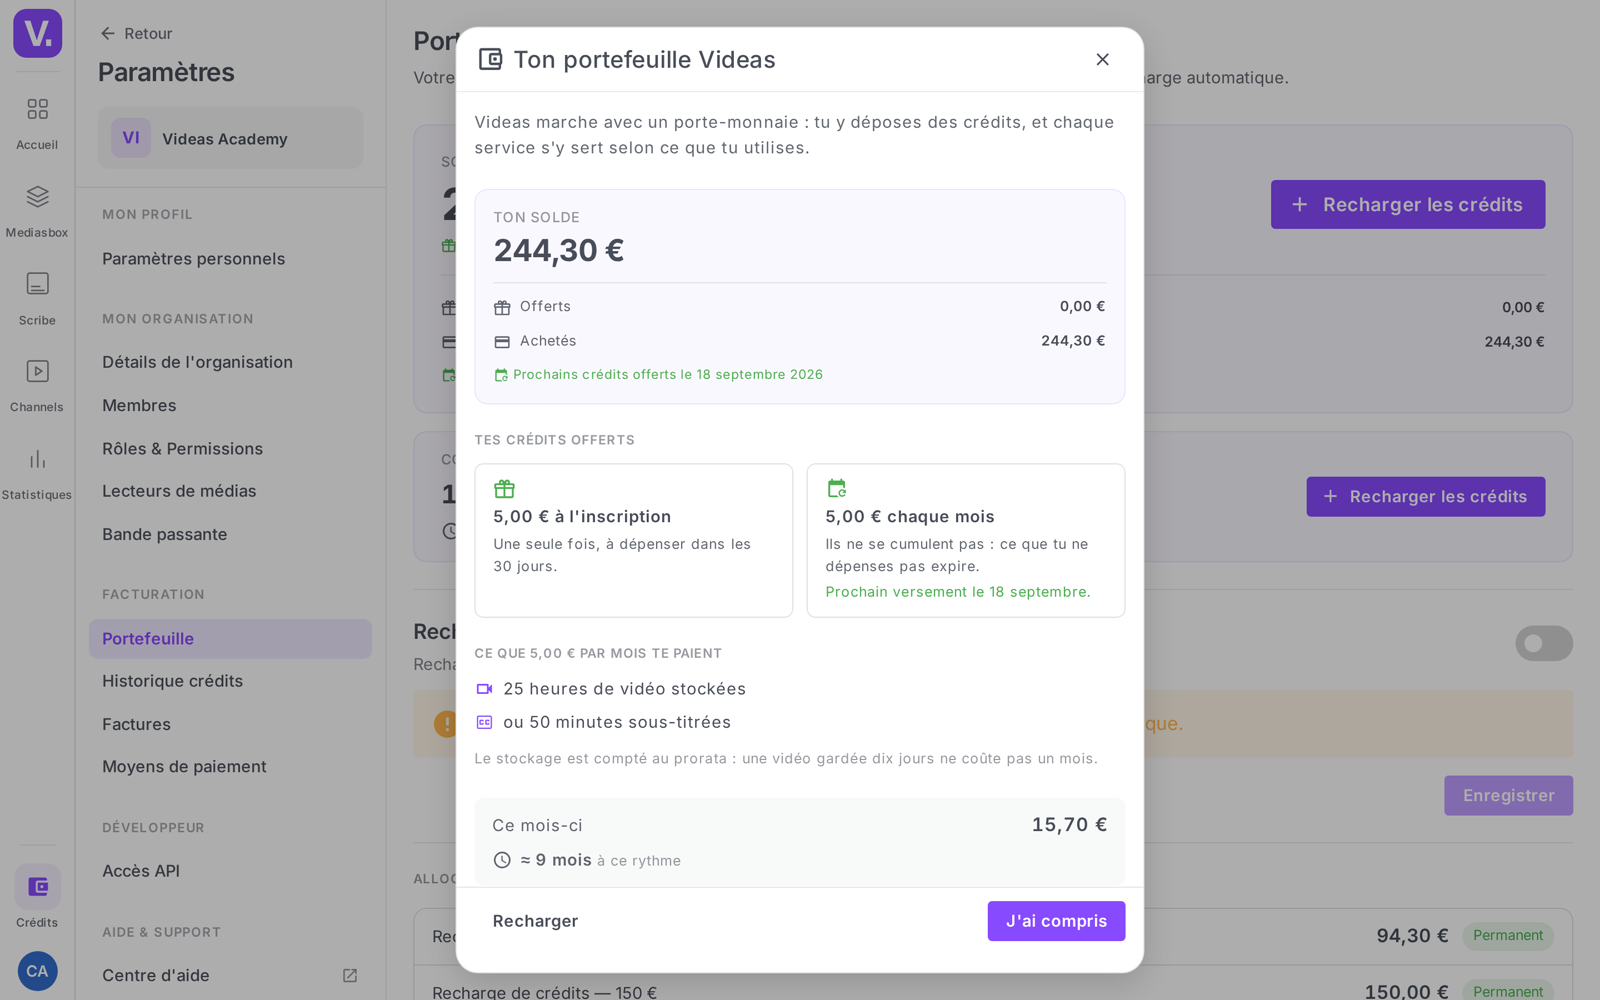Click Recharger in the dialog footer

(x=535, y=921)
